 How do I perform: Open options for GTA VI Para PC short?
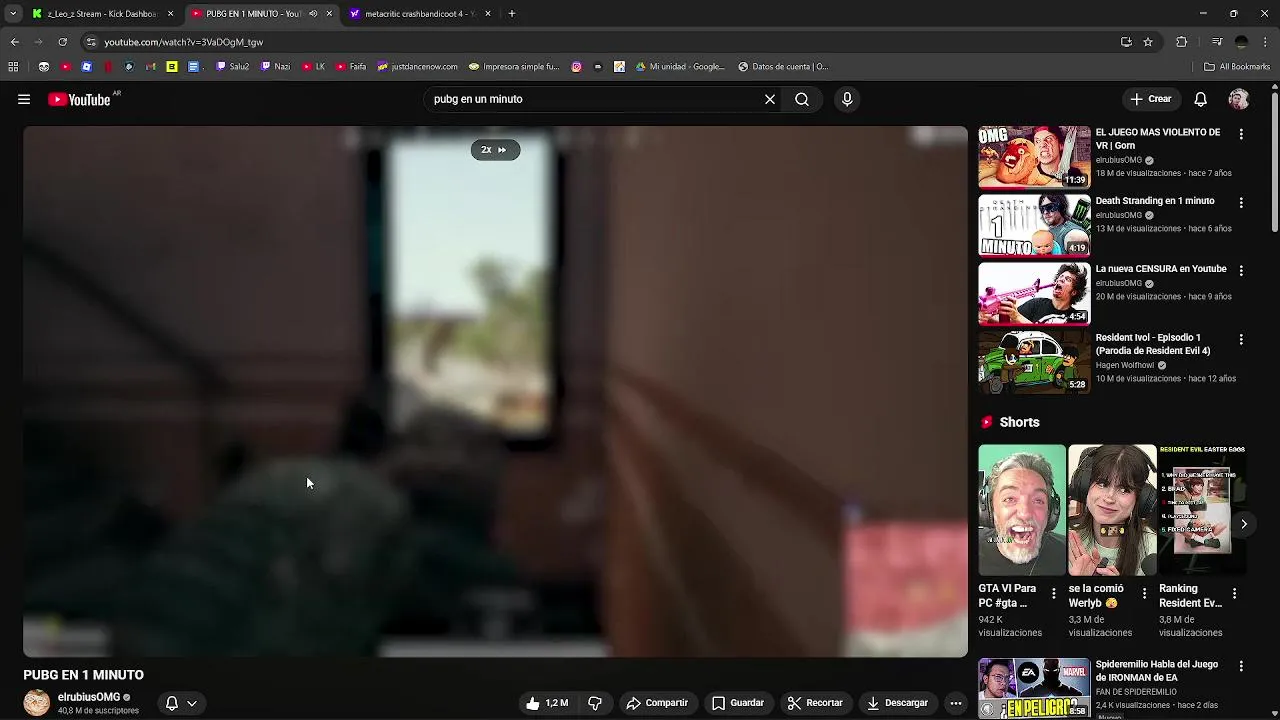[x=1053, y=593]
